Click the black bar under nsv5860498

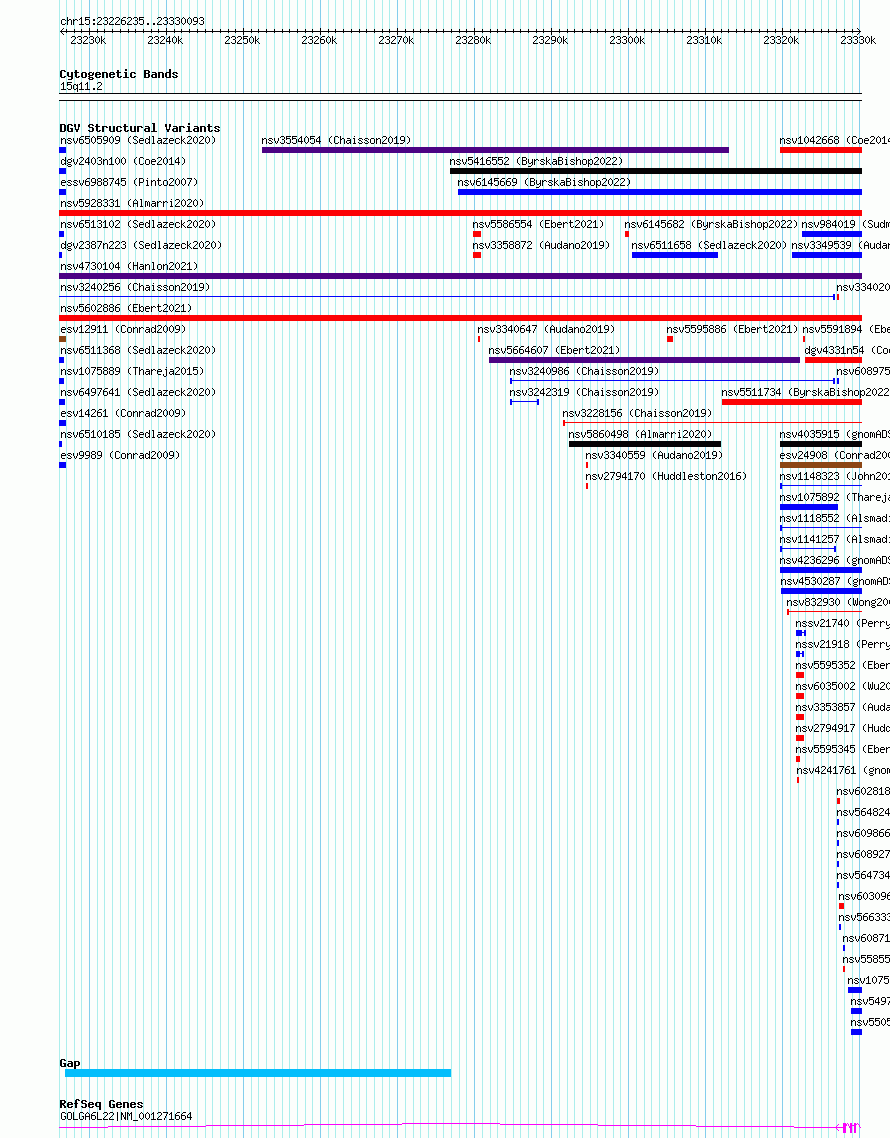coord(645,444)
